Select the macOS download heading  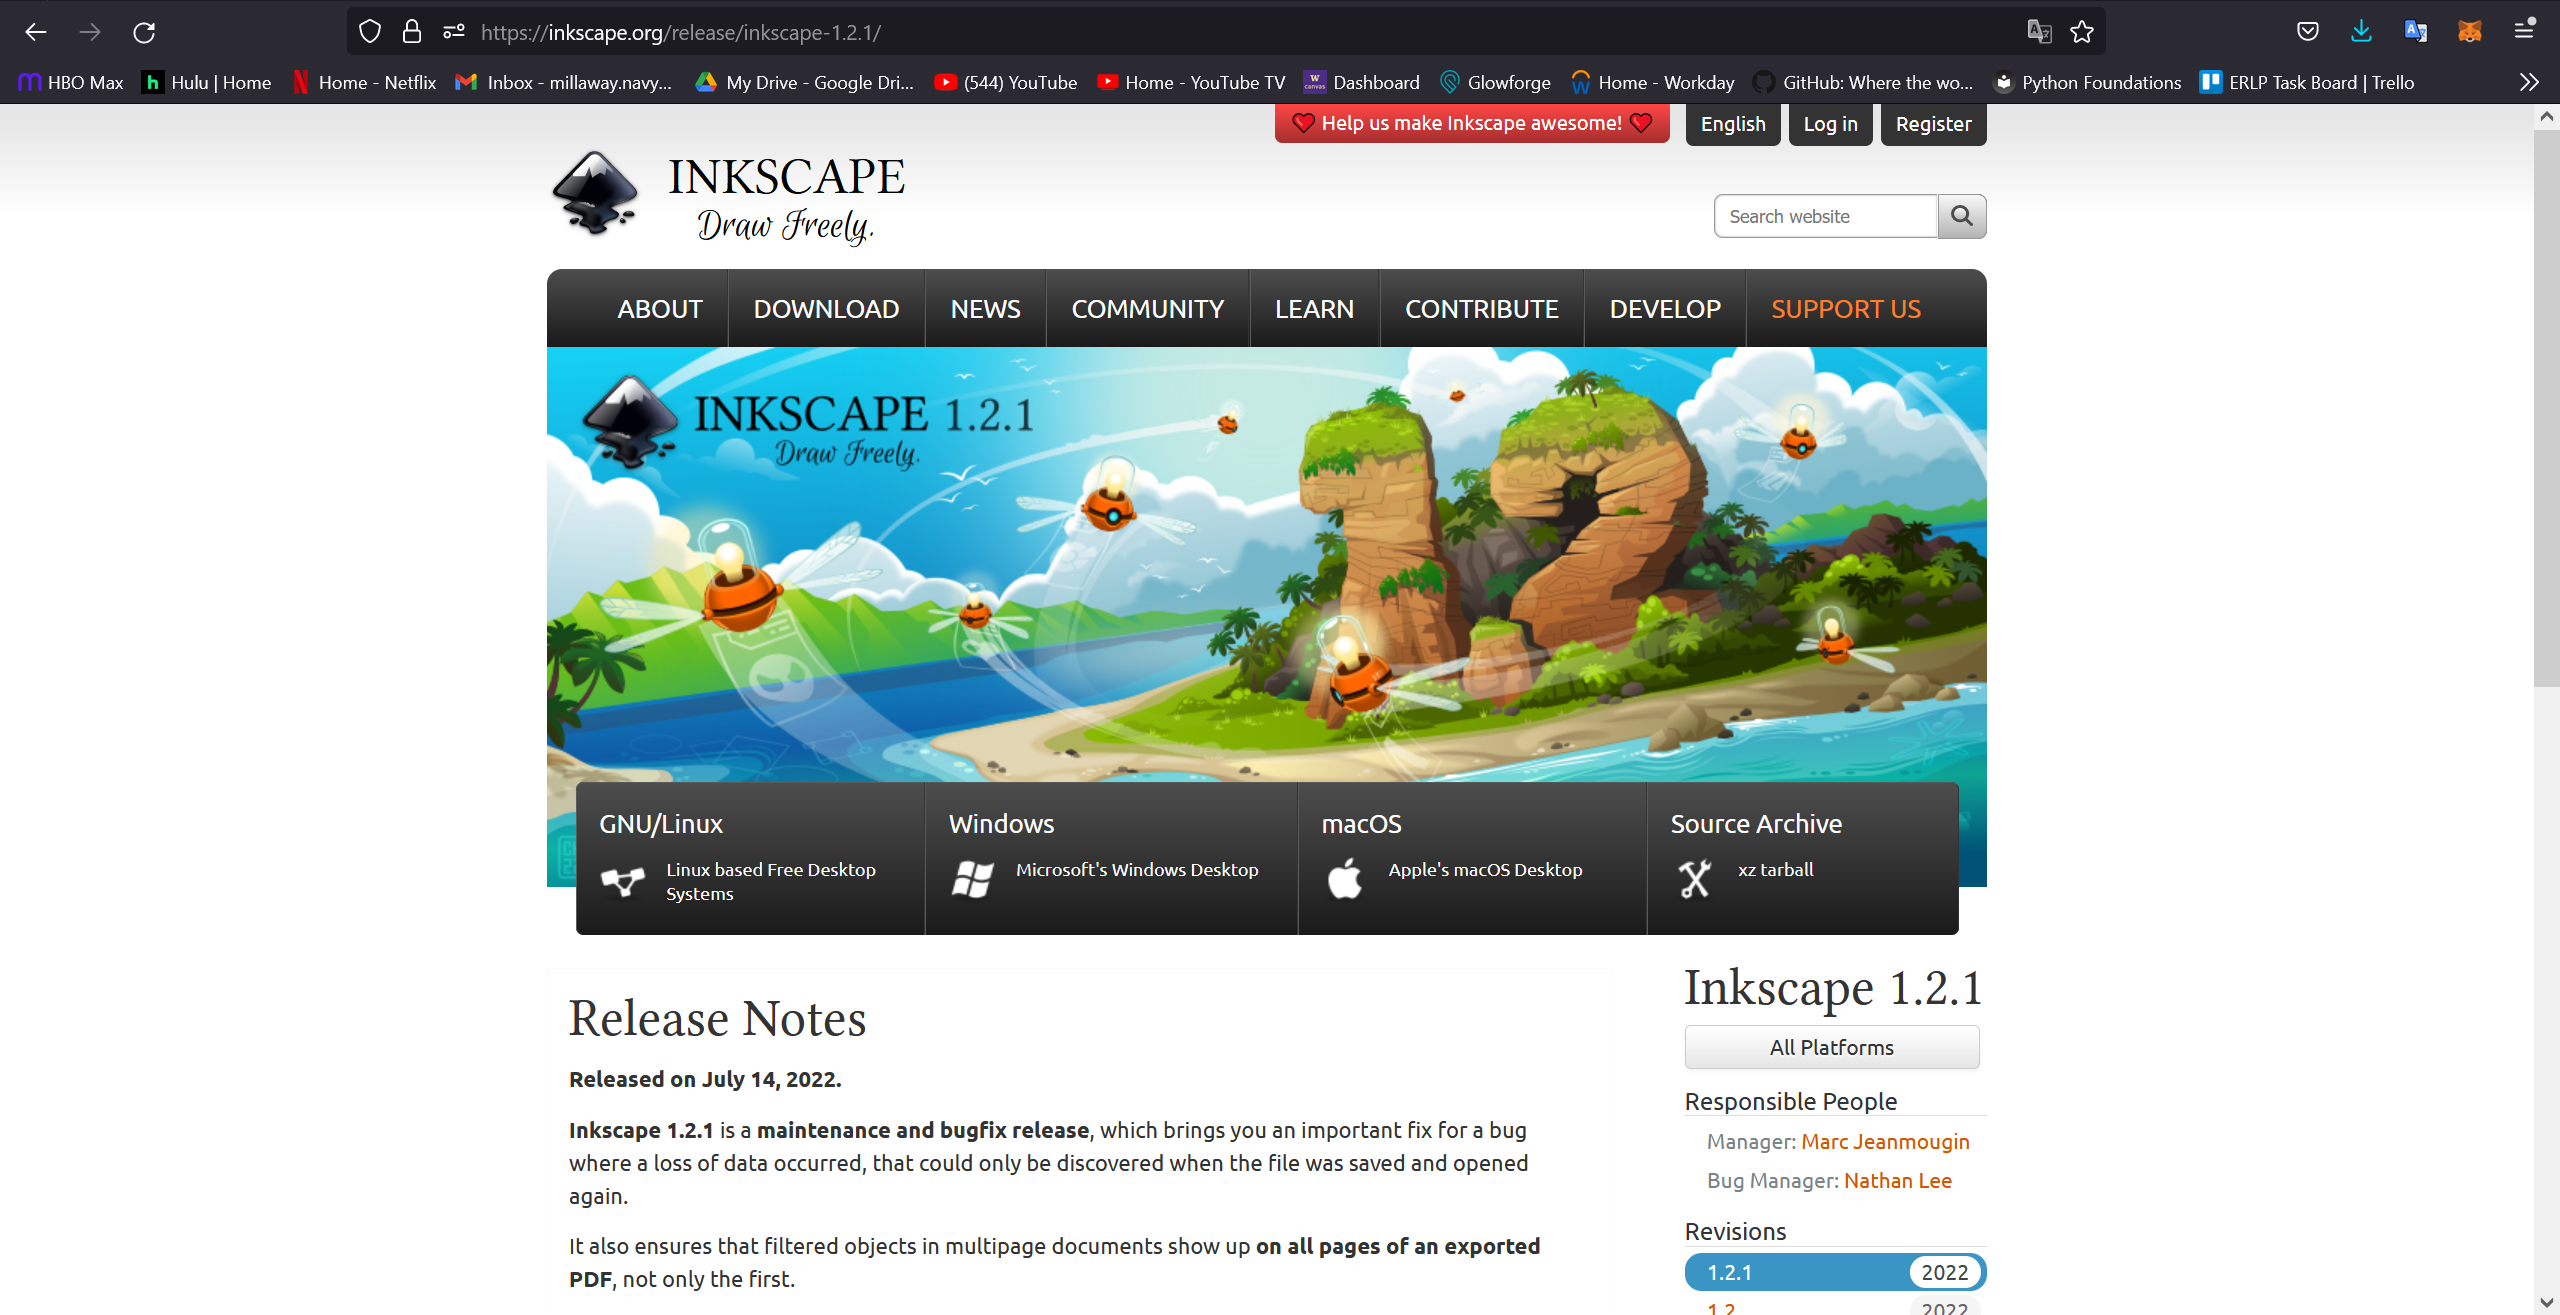[1361, 824]
